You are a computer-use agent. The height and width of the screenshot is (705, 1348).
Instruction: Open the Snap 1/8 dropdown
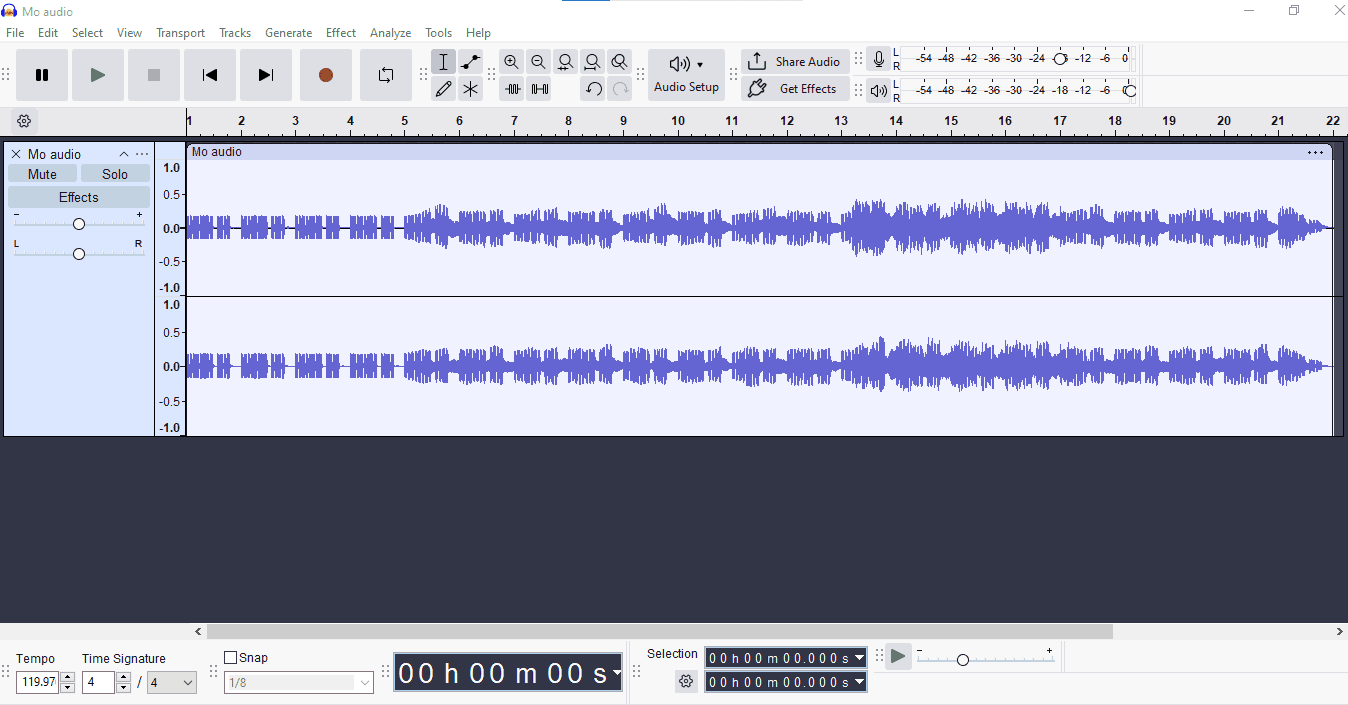click(x=299, y=683)
